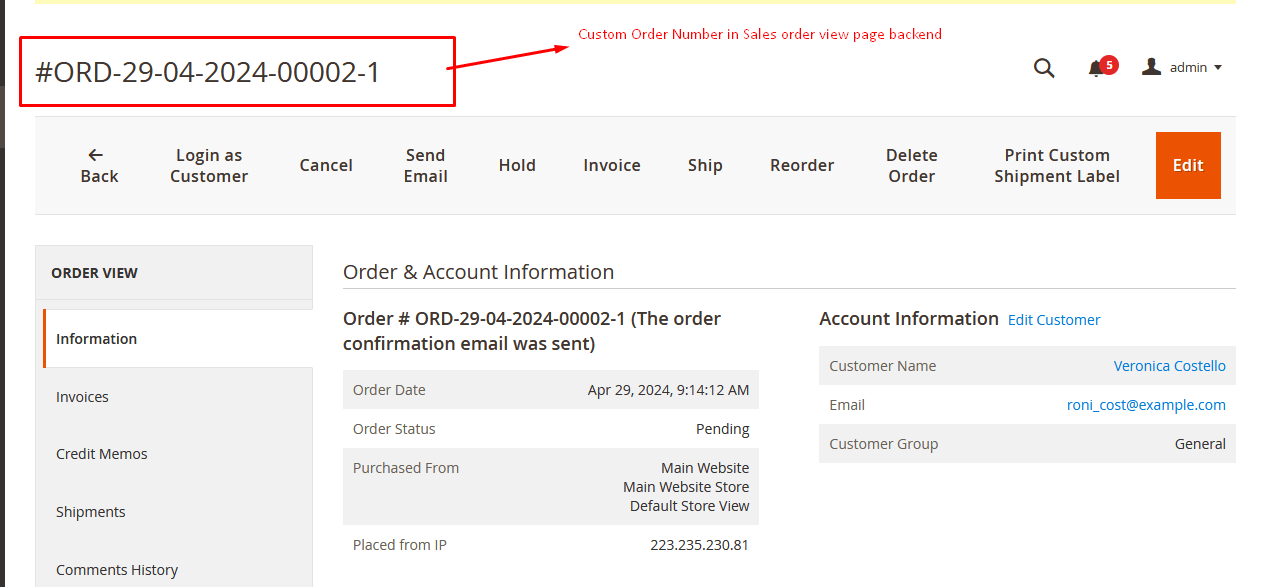Screen dimensions: 1266x587
Task: Reorder this order
Action: pos(802,165)
